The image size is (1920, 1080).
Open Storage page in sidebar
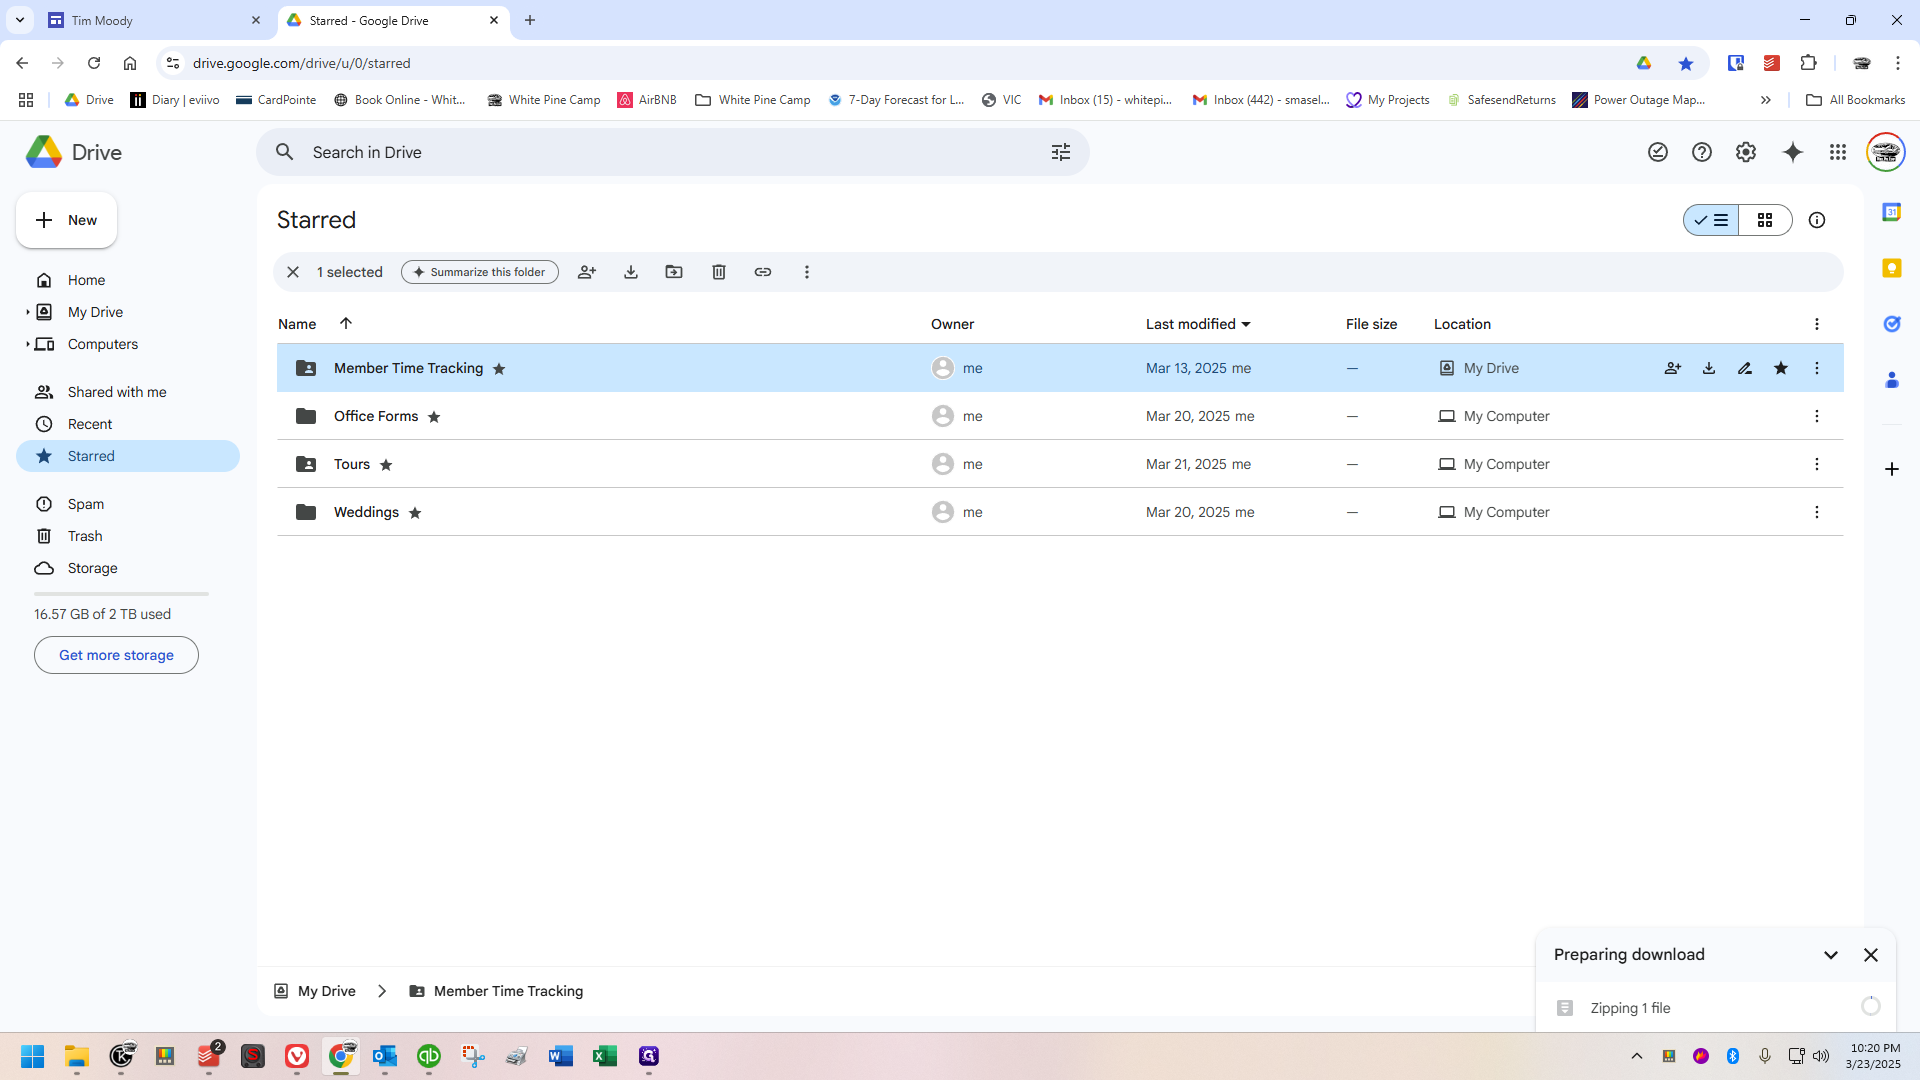128,568
